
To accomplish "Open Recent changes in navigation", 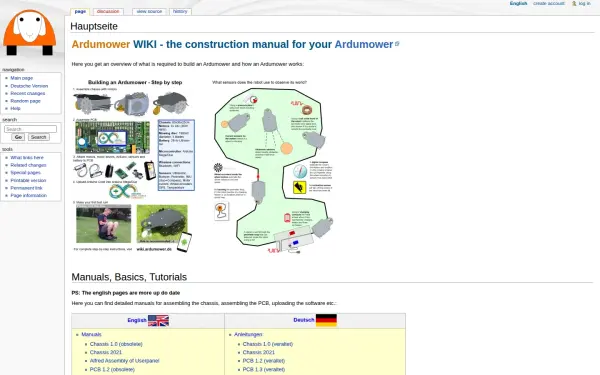I will tap(28, 93).
